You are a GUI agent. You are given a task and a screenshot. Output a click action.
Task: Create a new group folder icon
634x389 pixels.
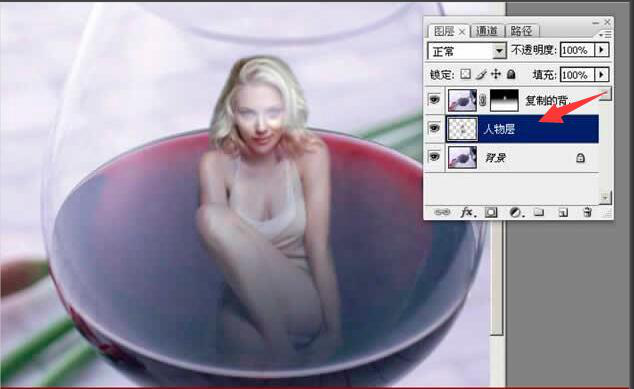click(x=539, y=212)
